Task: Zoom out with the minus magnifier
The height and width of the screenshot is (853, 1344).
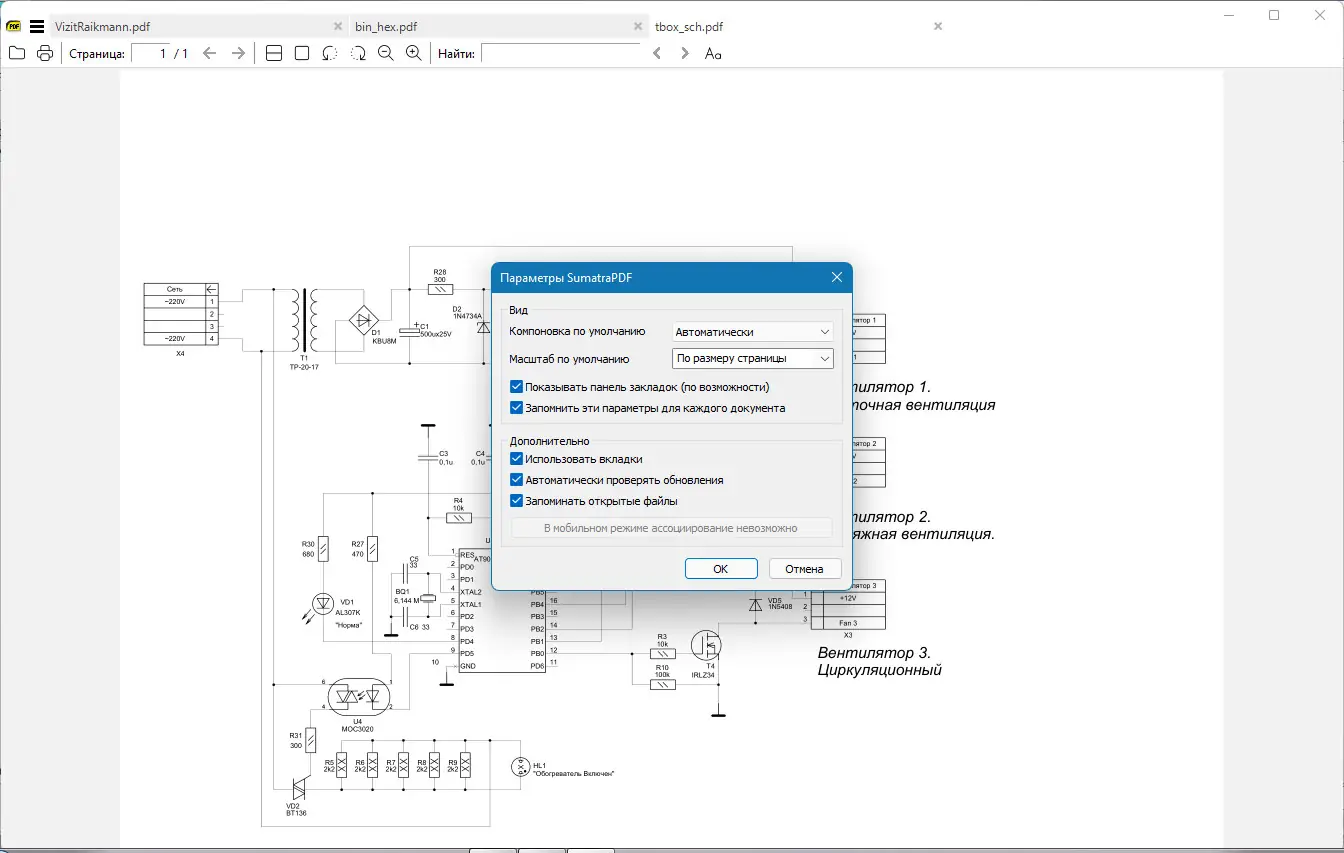Action: [386, 53]
